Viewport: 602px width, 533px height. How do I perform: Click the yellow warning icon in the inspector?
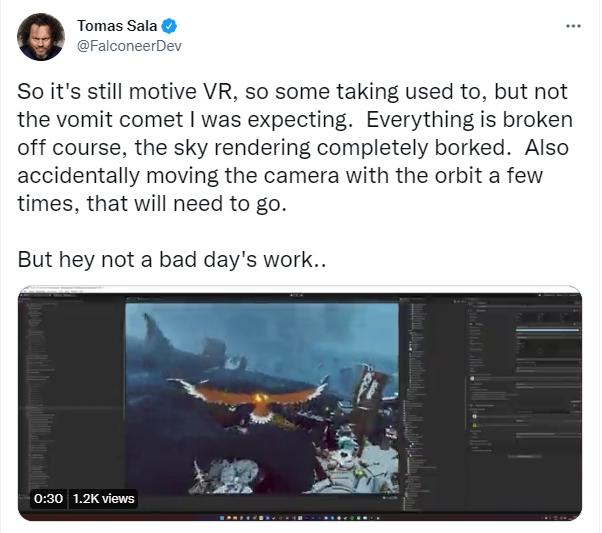click(x=474, y=425)
